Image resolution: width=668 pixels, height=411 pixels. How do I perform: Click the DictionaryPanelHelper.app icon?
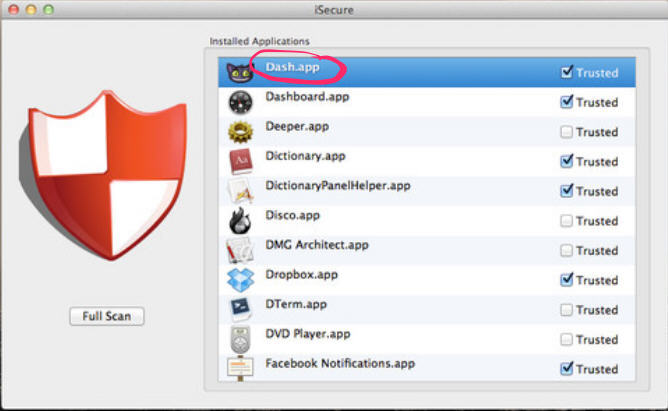point(241,191)
